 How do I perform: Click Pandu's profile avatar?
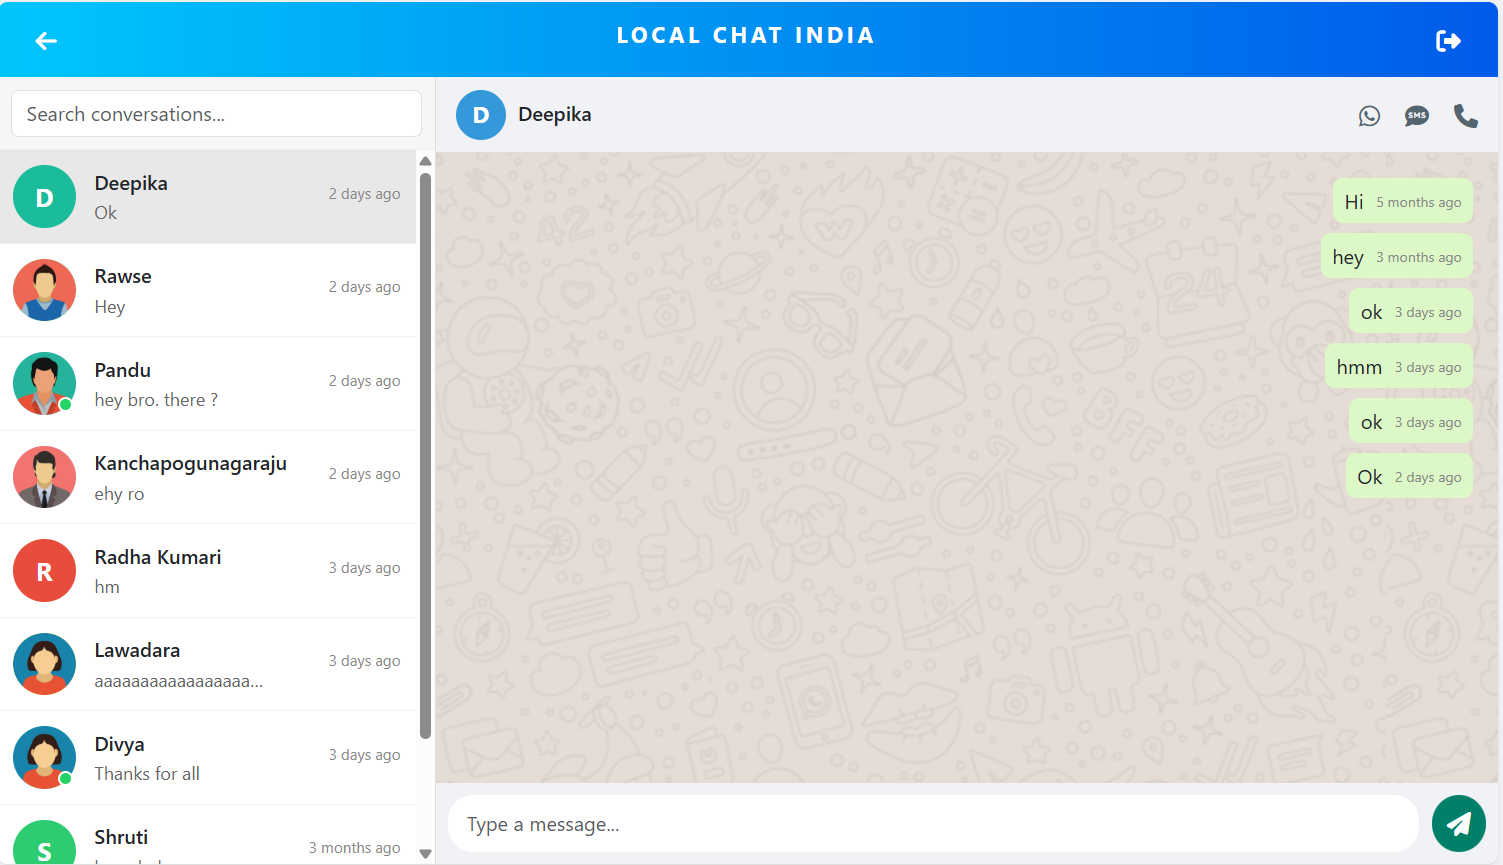pyautogui.click(x=44, y=384)
